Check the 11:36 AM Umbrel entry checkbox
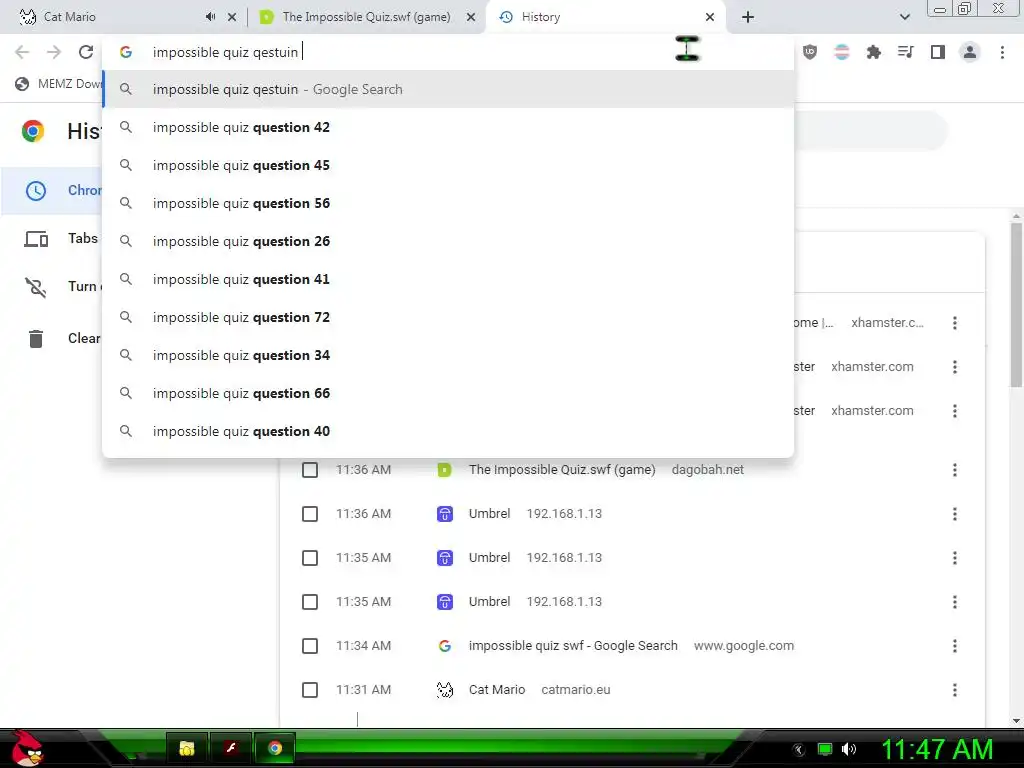 click(x=310, y=514)
